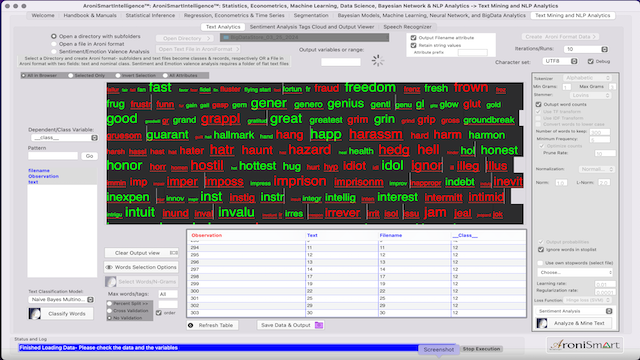
Task: Click into the Pattern input field
Action: (53, 156)
